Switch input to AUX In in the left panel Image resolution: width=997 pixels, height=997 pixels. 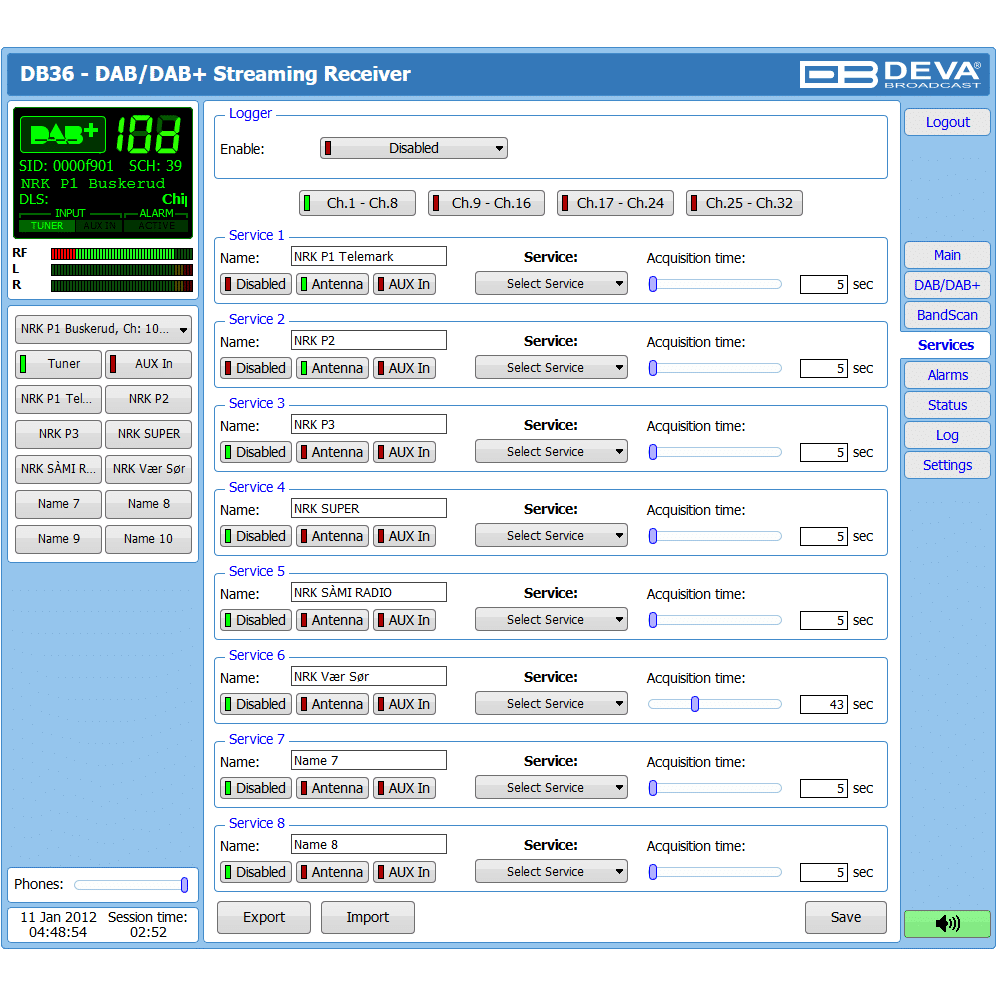pos(148,364)
